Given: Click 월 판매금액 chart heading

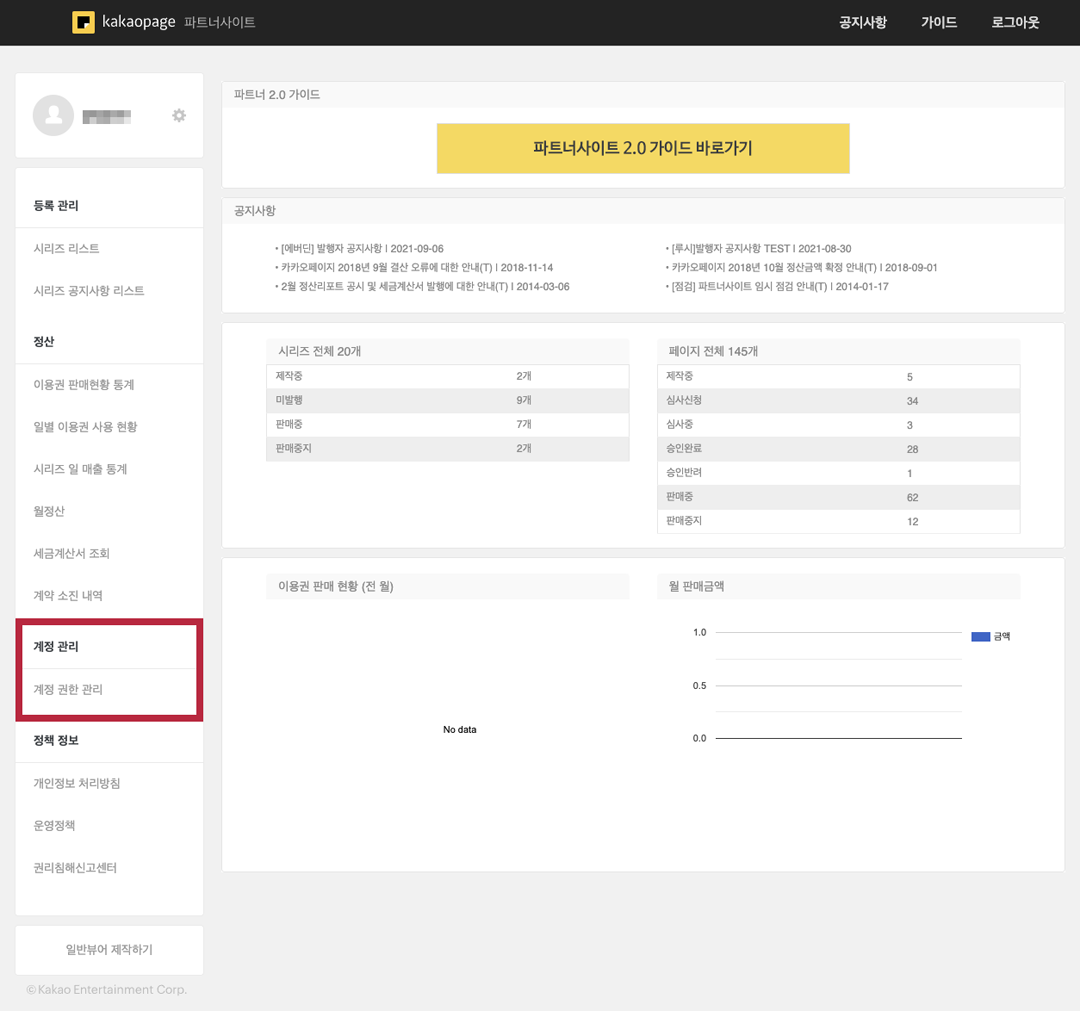Looking at the screenshot, I should pyautogui.click(x=696, y=586).
